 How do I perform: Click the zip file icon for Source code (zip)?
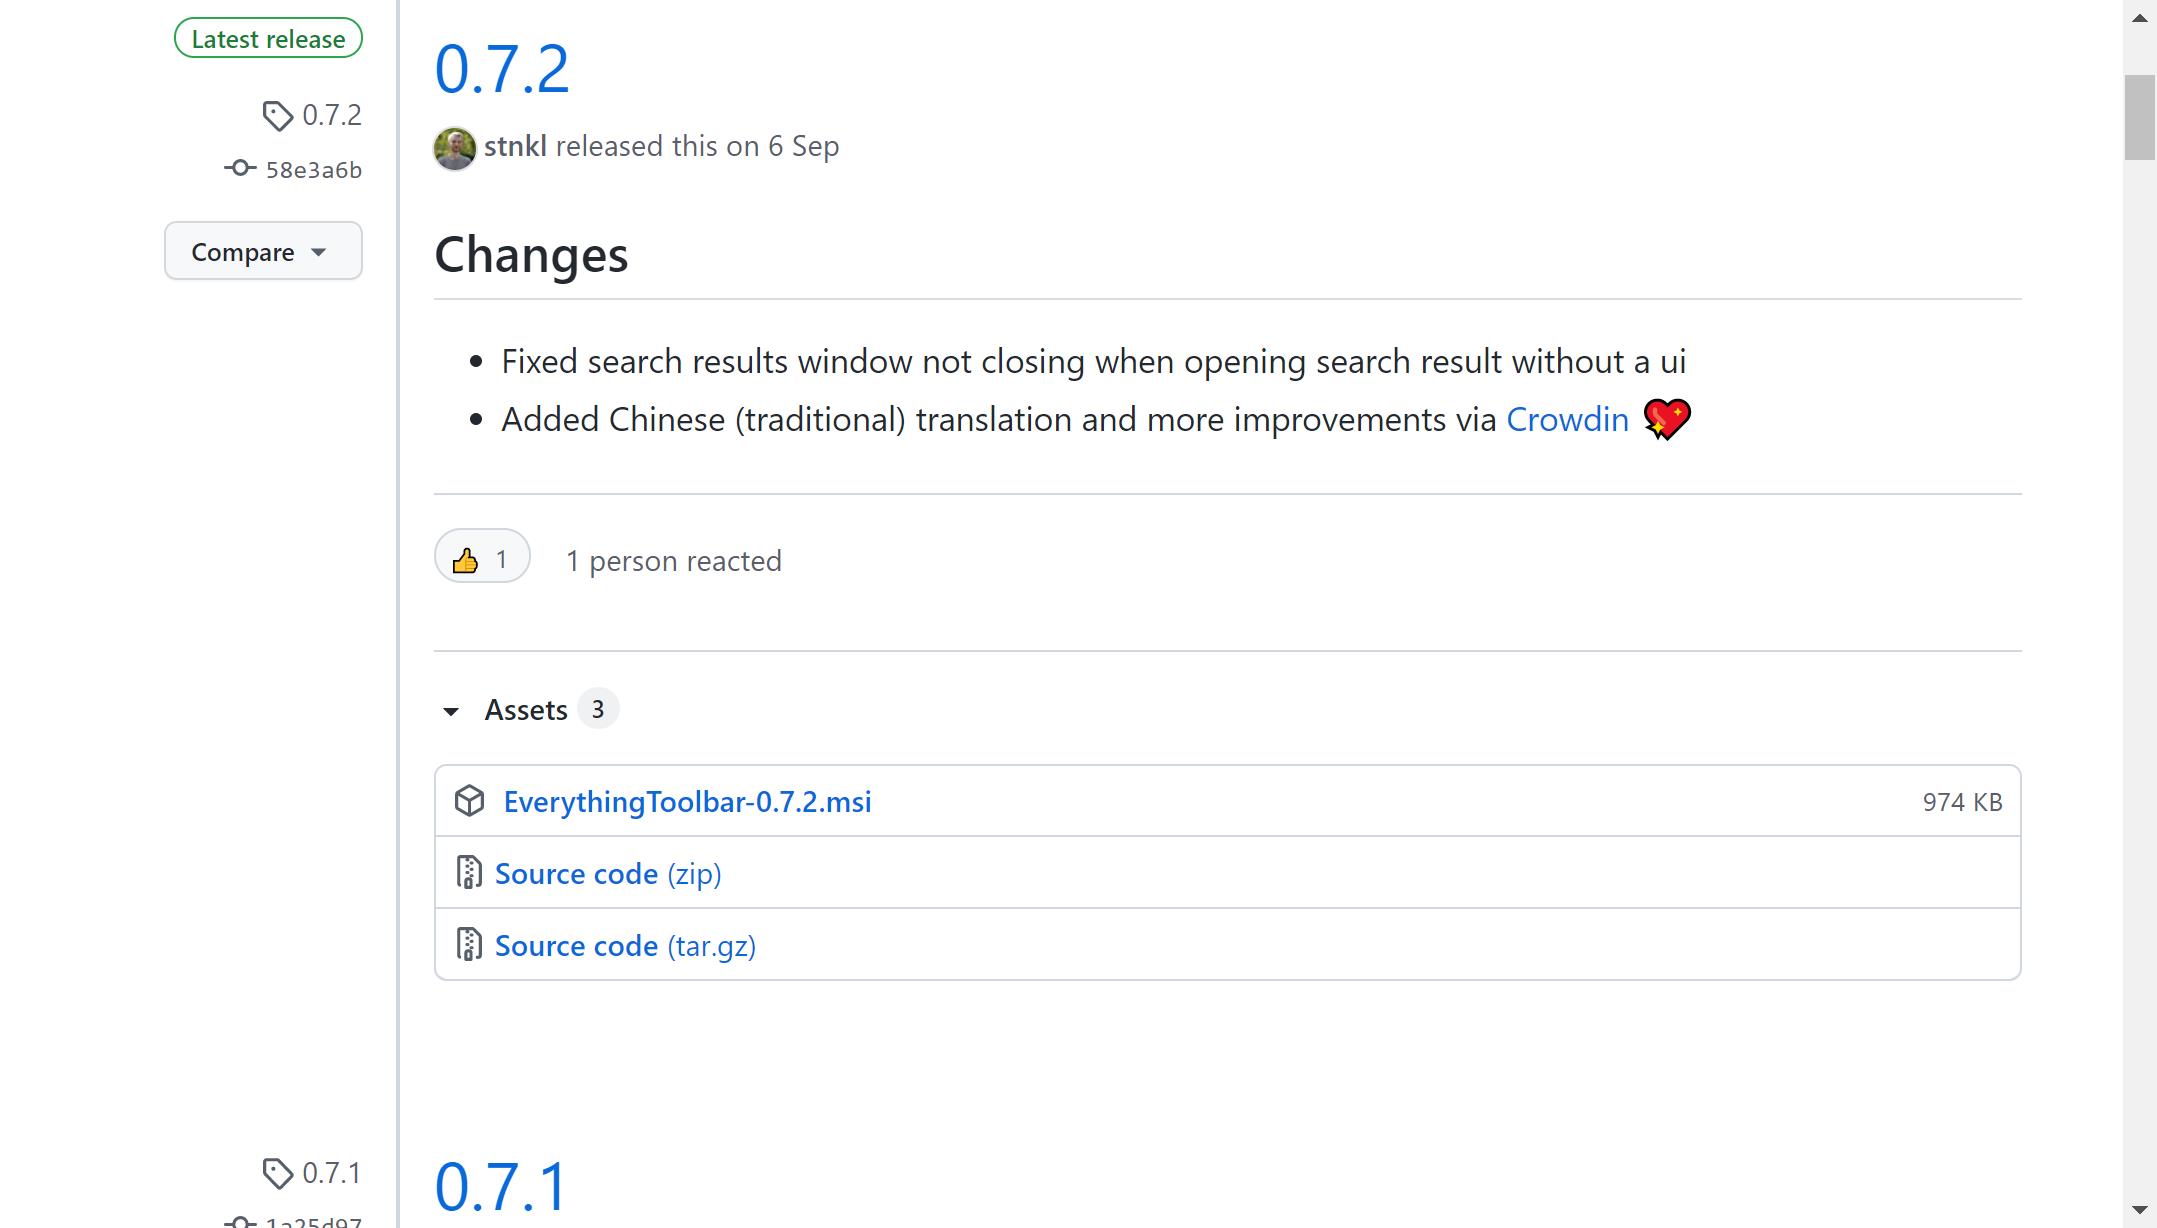click(x=468, y=873)
